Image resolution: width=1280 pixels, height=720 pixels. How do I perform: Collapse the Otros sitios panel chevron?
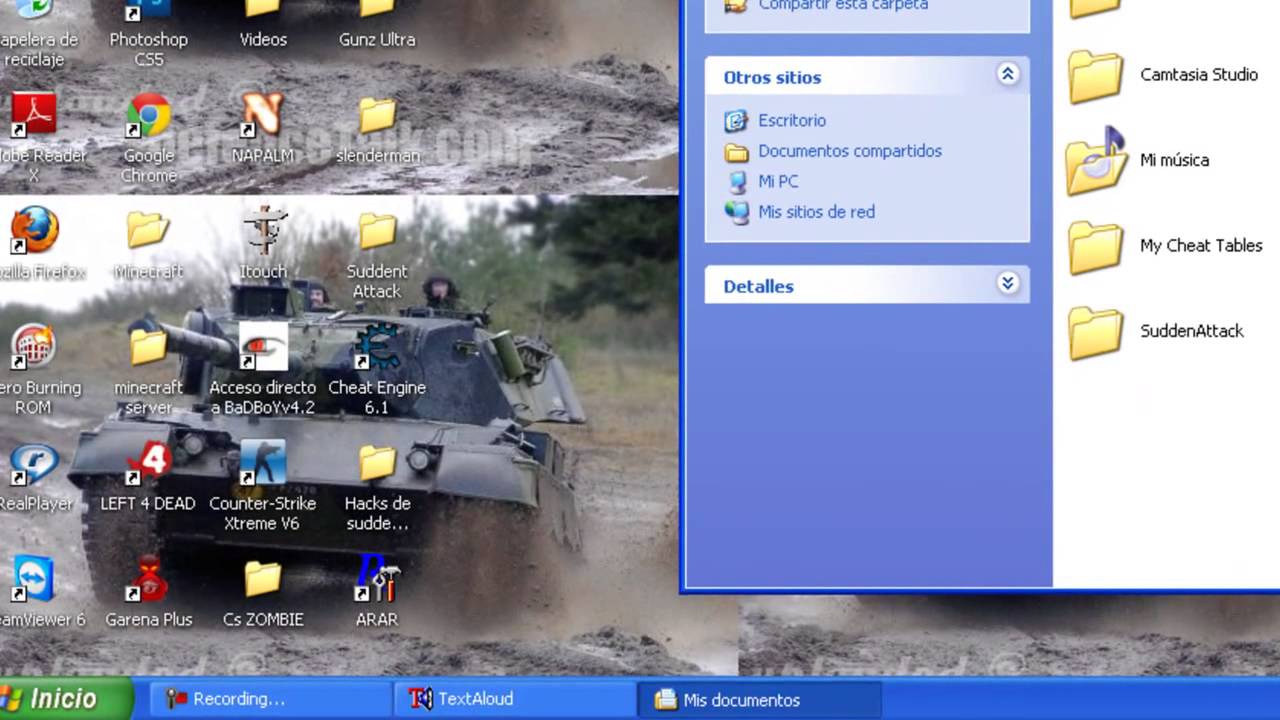tap(1007, 74)
